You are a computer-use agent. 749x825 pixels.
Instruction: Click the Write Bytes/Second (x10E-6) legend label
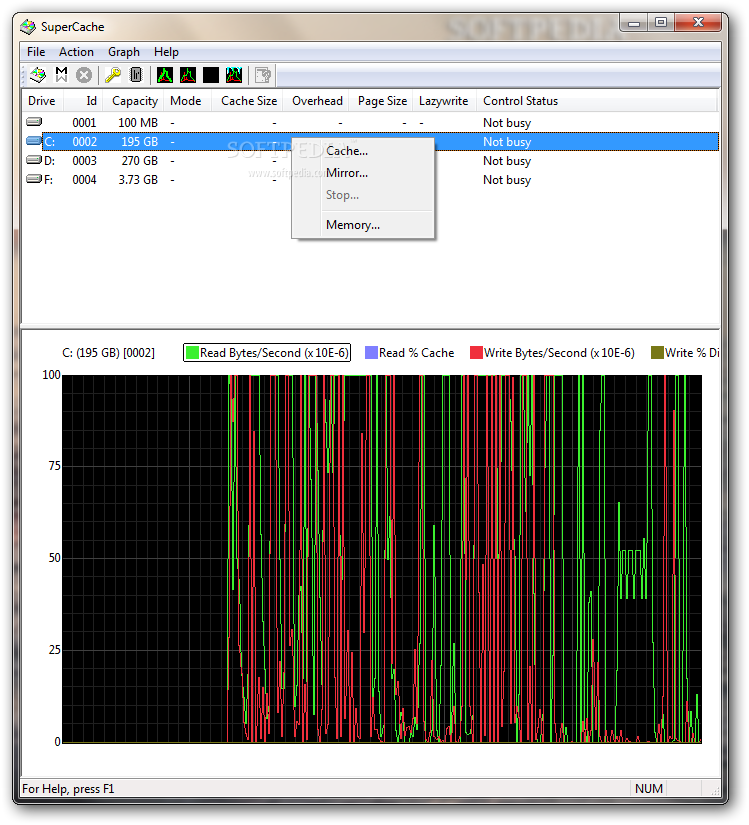point(559,353)
